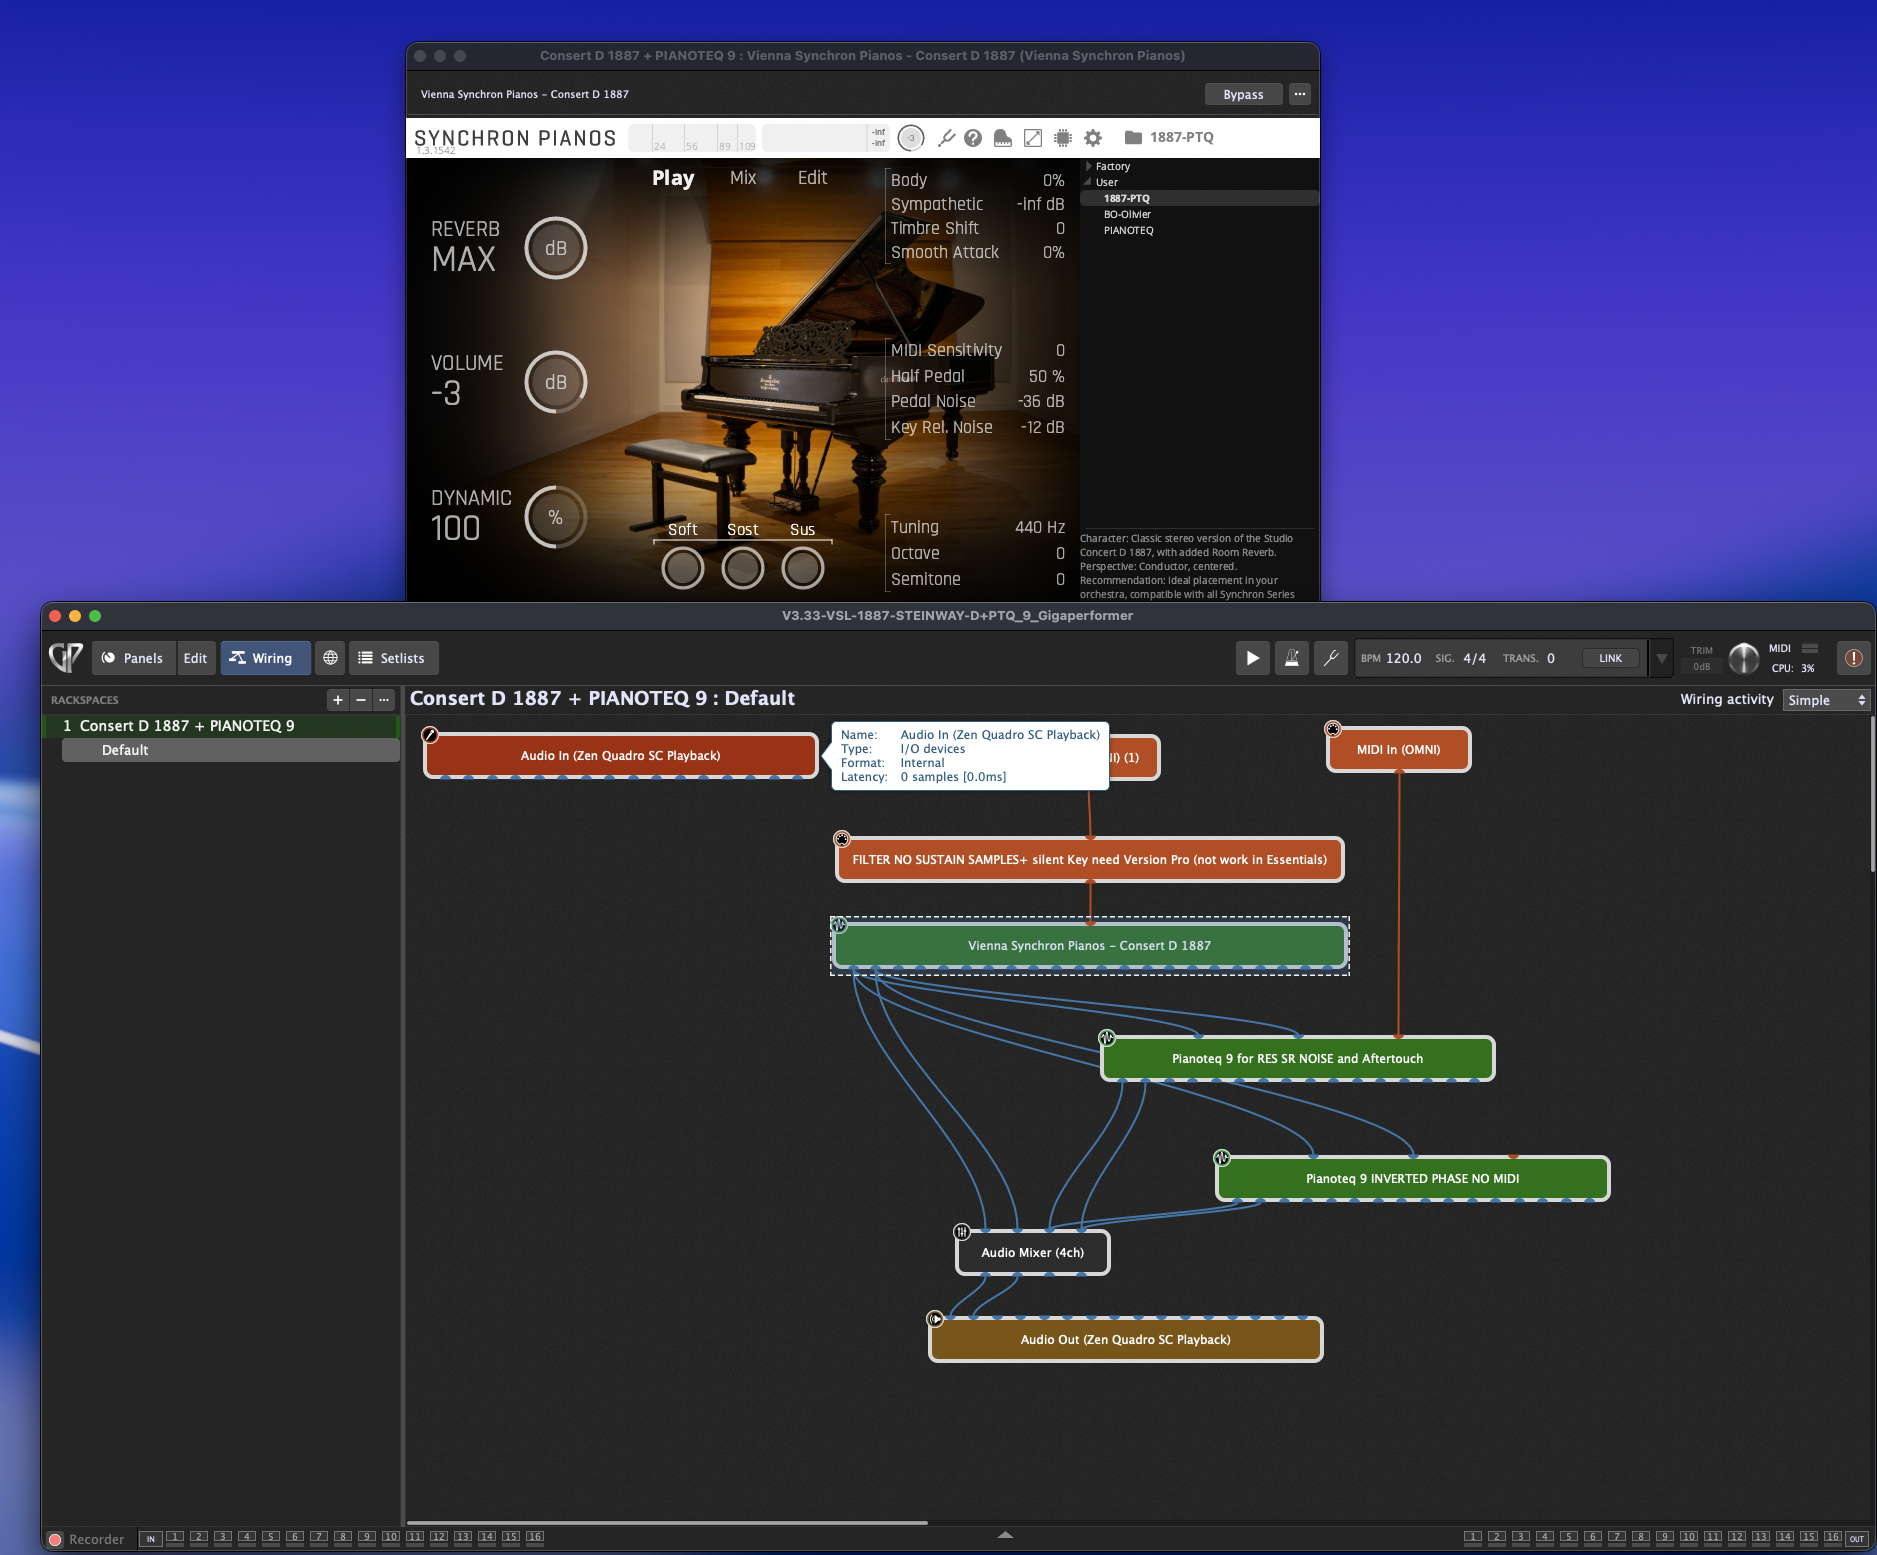Open the tuner (tuning fork) in Gig Performer
Screen dimensions: 1877x1555
pyautogui.click(x=1331, y=658)
